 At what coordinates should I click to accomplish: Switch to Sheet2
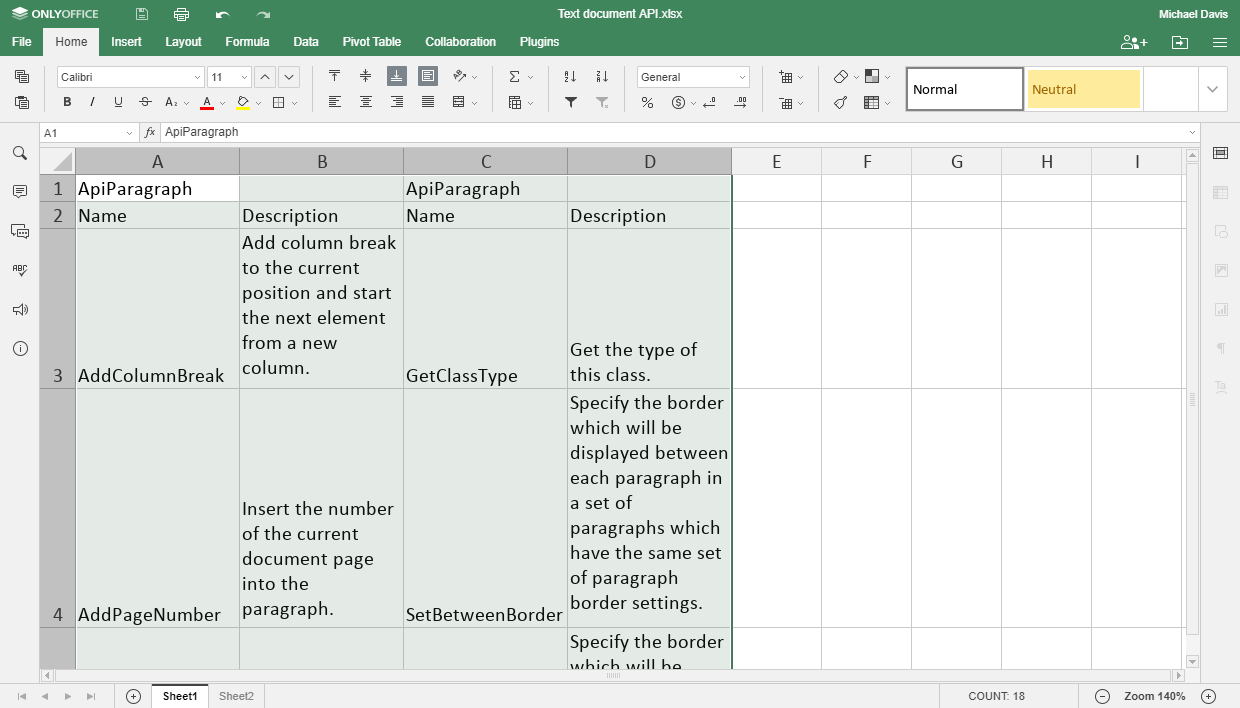[235, 696]
